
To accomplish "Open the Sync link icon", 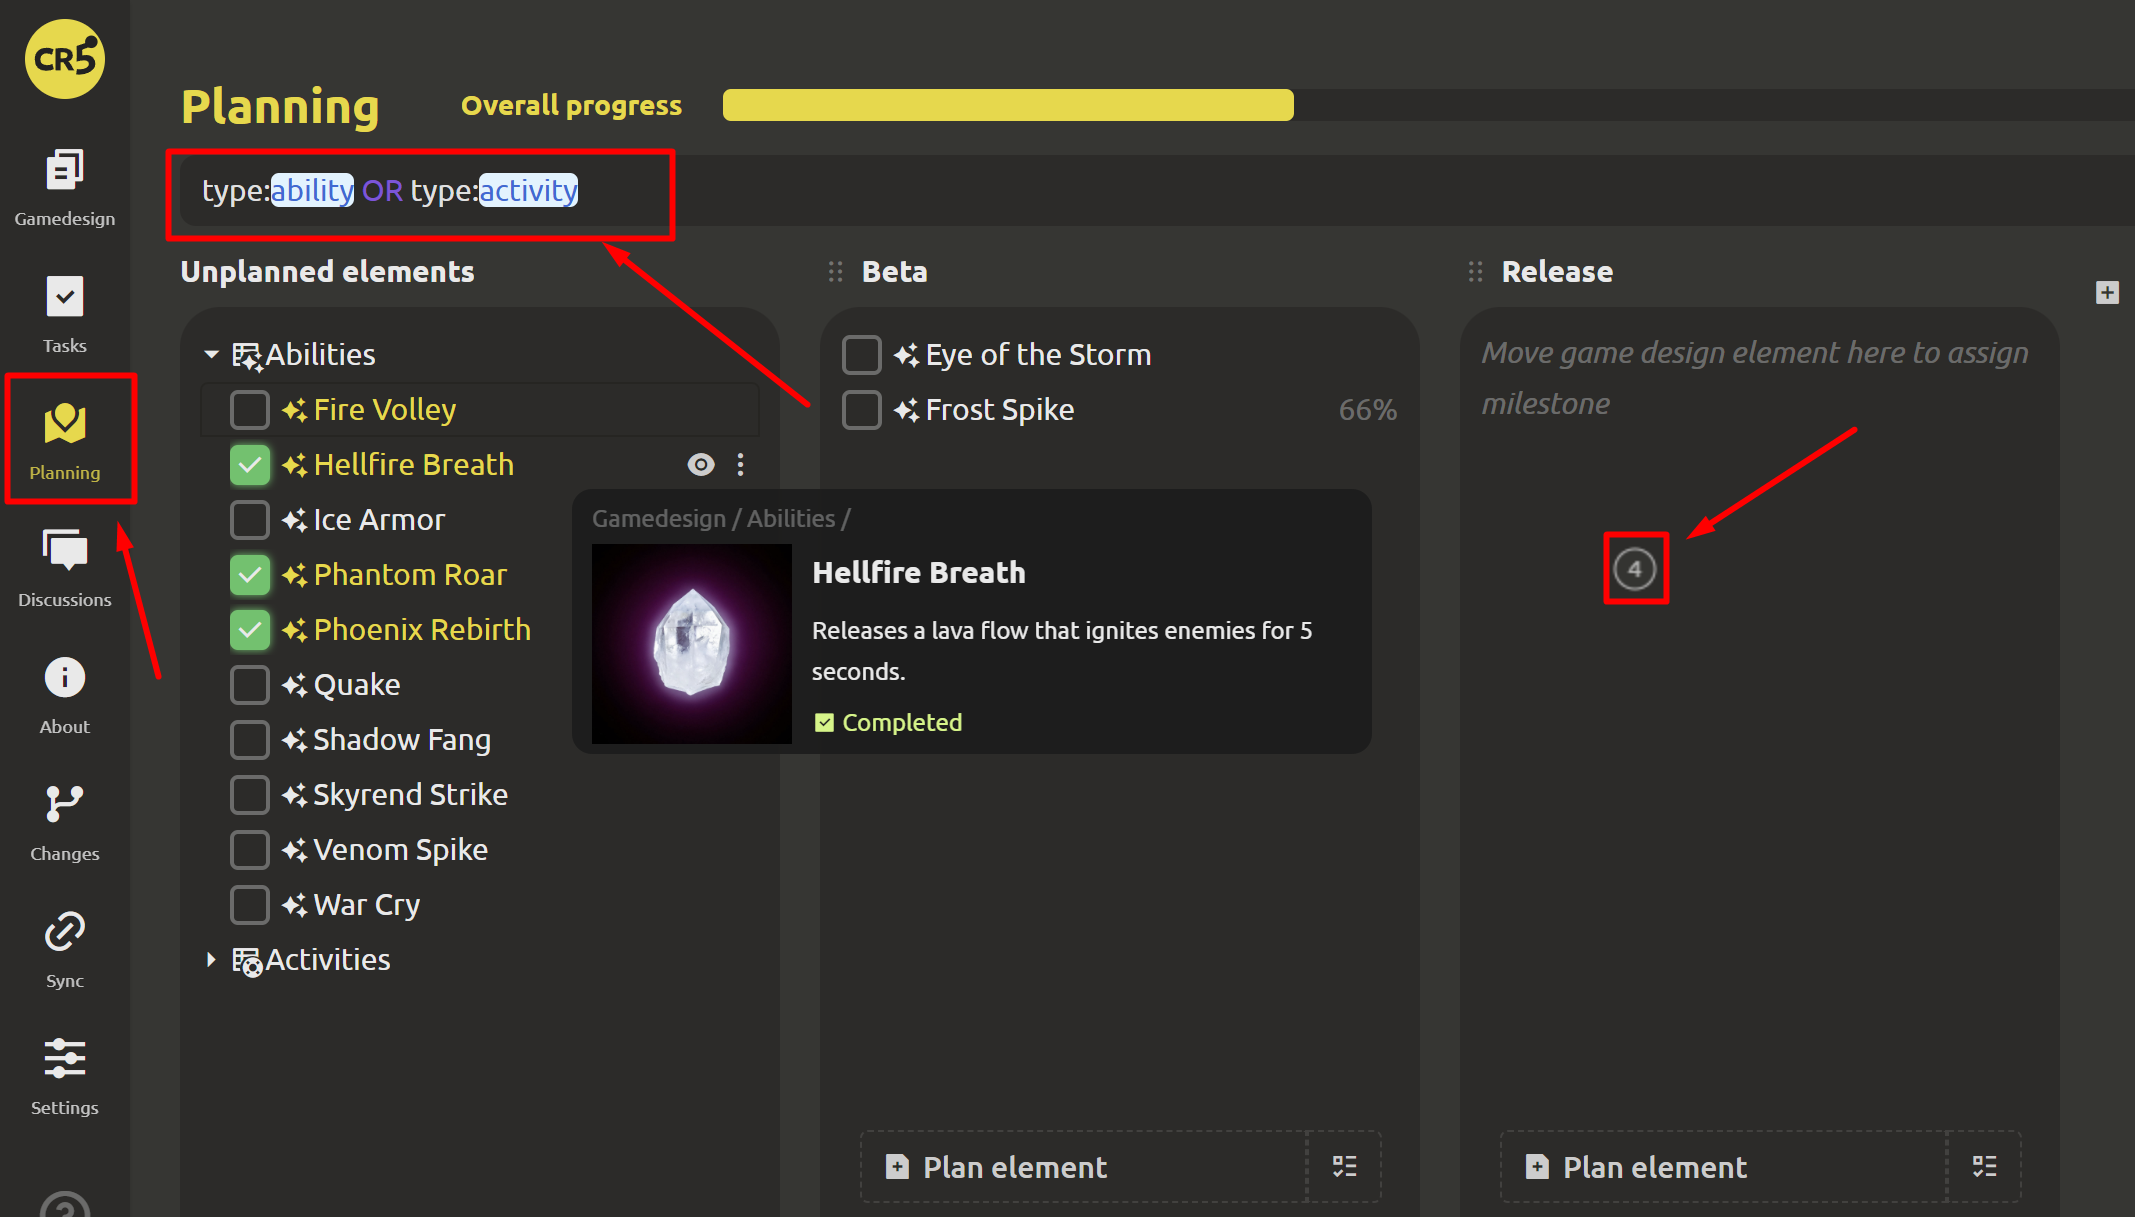I will pos(64,931).
